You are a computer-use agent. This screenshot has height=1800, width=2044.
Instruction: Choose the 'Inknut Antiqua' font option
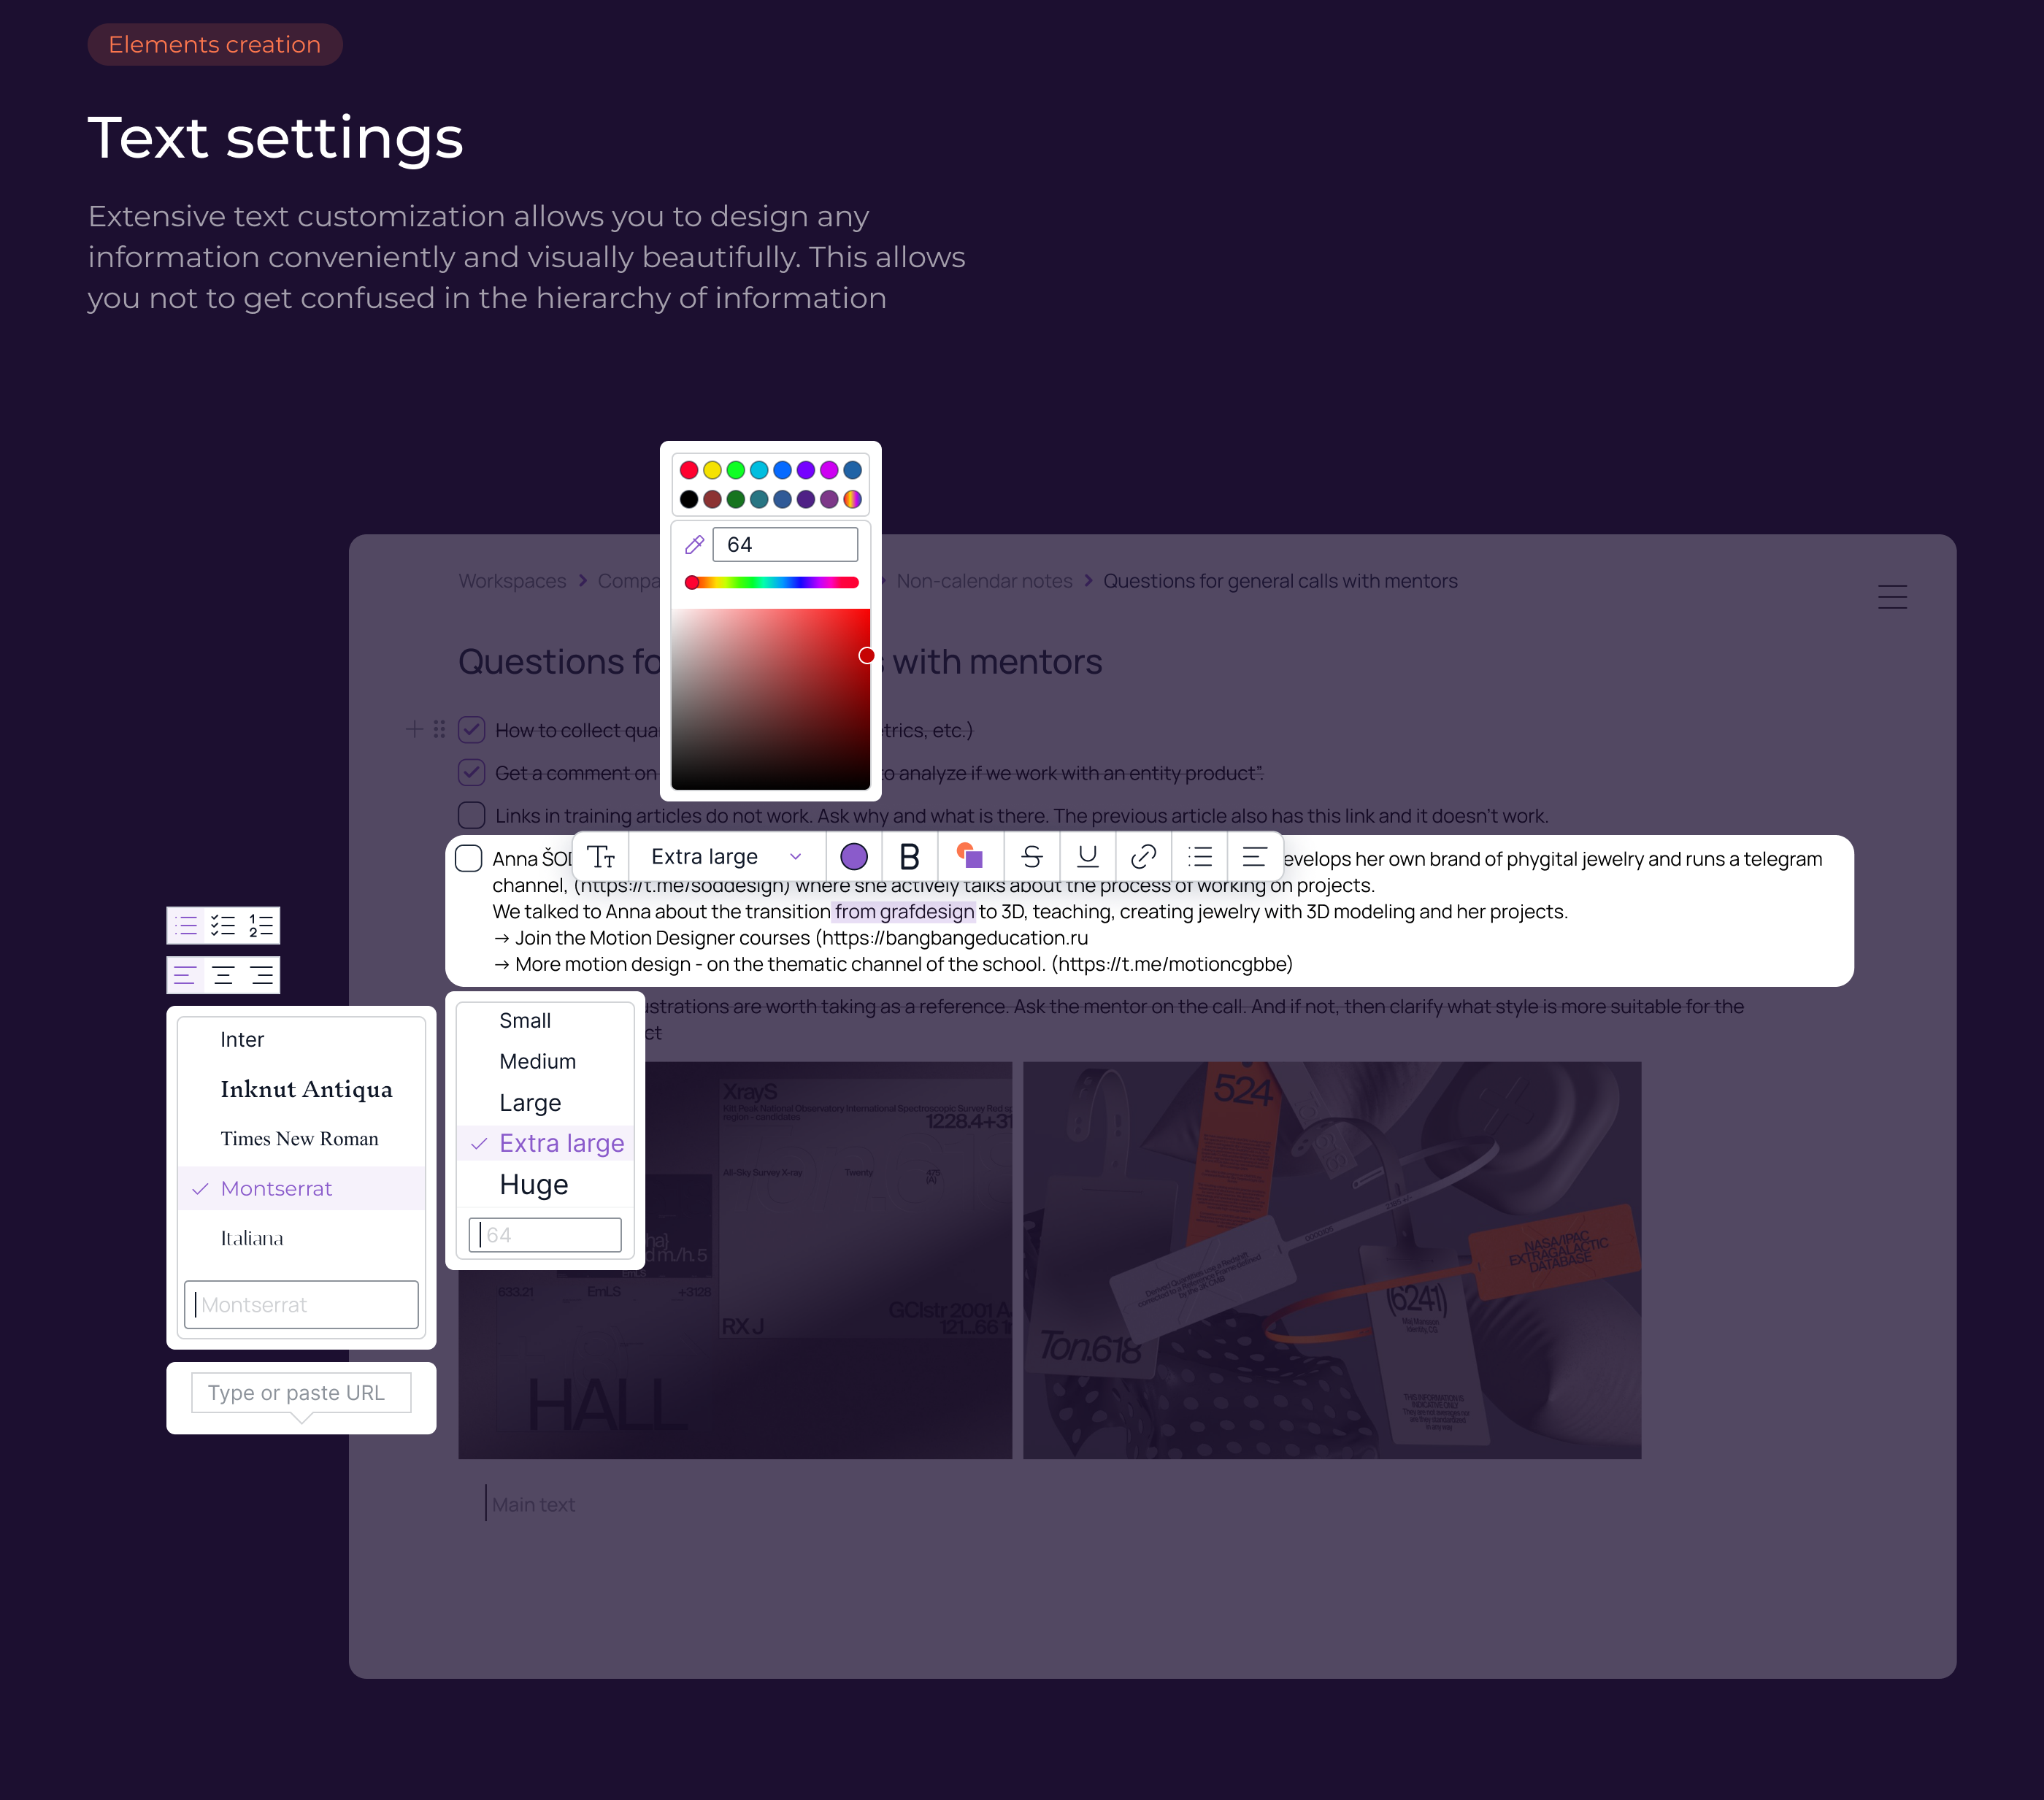pos(306,1089)
